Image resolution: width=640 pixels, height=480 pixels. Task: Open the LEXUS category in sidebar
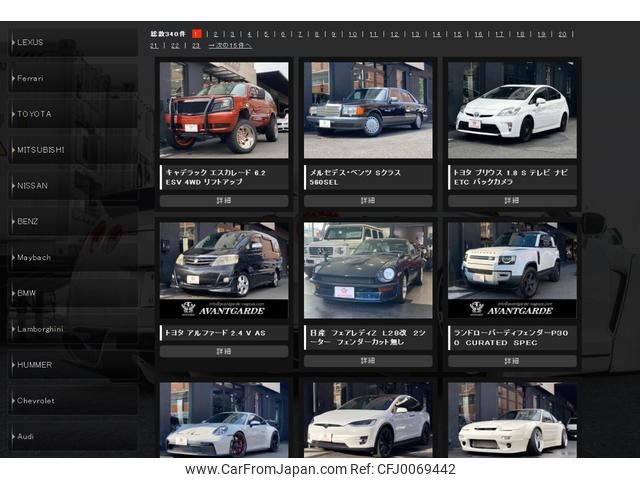pos(73,42)
